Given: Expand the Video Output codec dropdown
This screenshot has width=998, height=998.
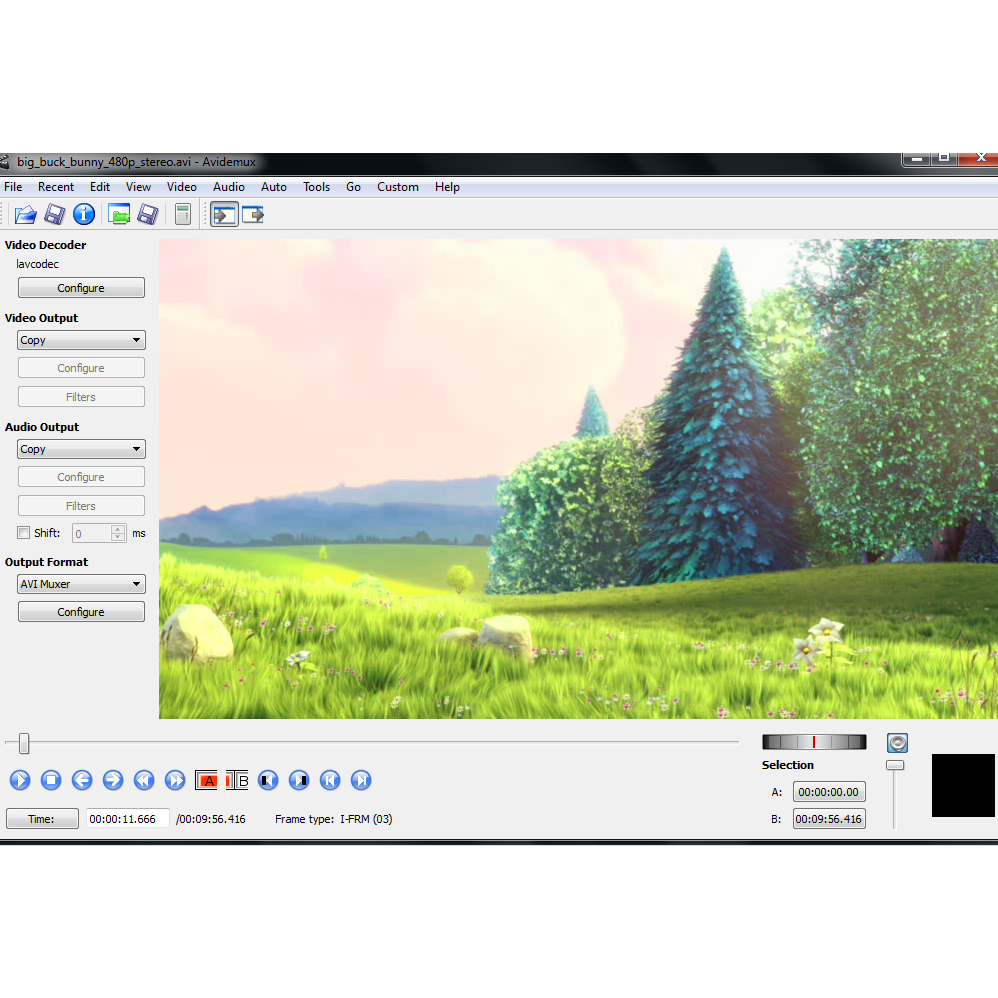Looking at the screenshot, I should pos(81,340).
